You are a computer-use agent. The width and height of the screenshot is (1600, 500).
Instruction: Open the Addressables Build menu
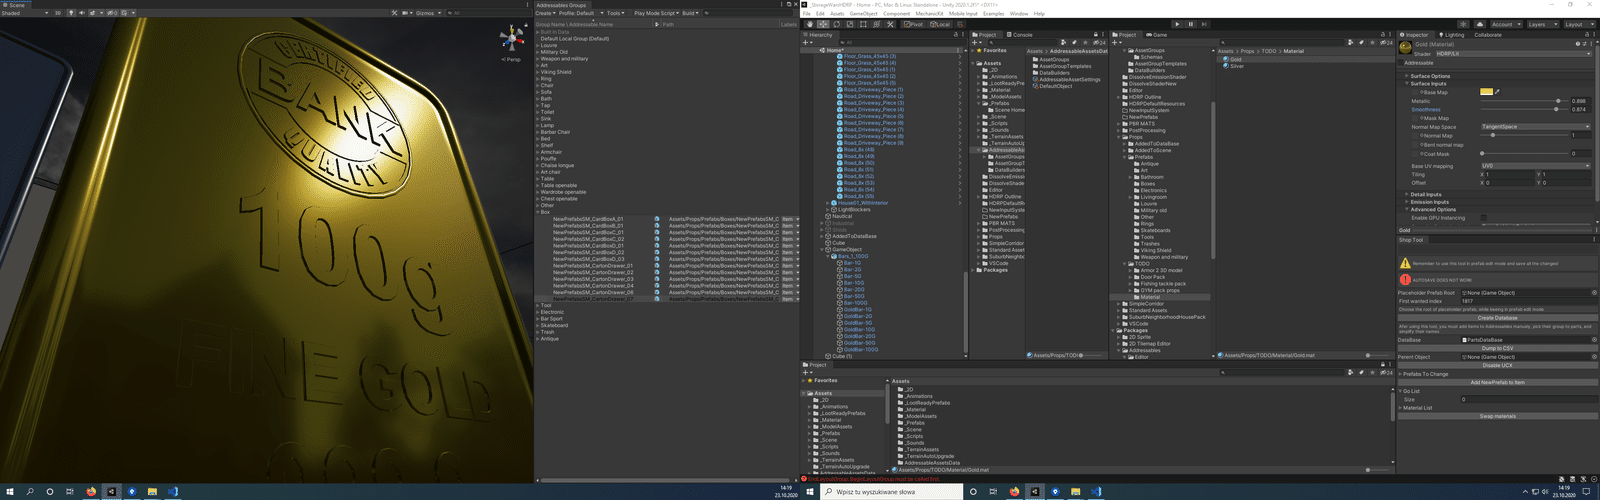(x=690, y=13)
